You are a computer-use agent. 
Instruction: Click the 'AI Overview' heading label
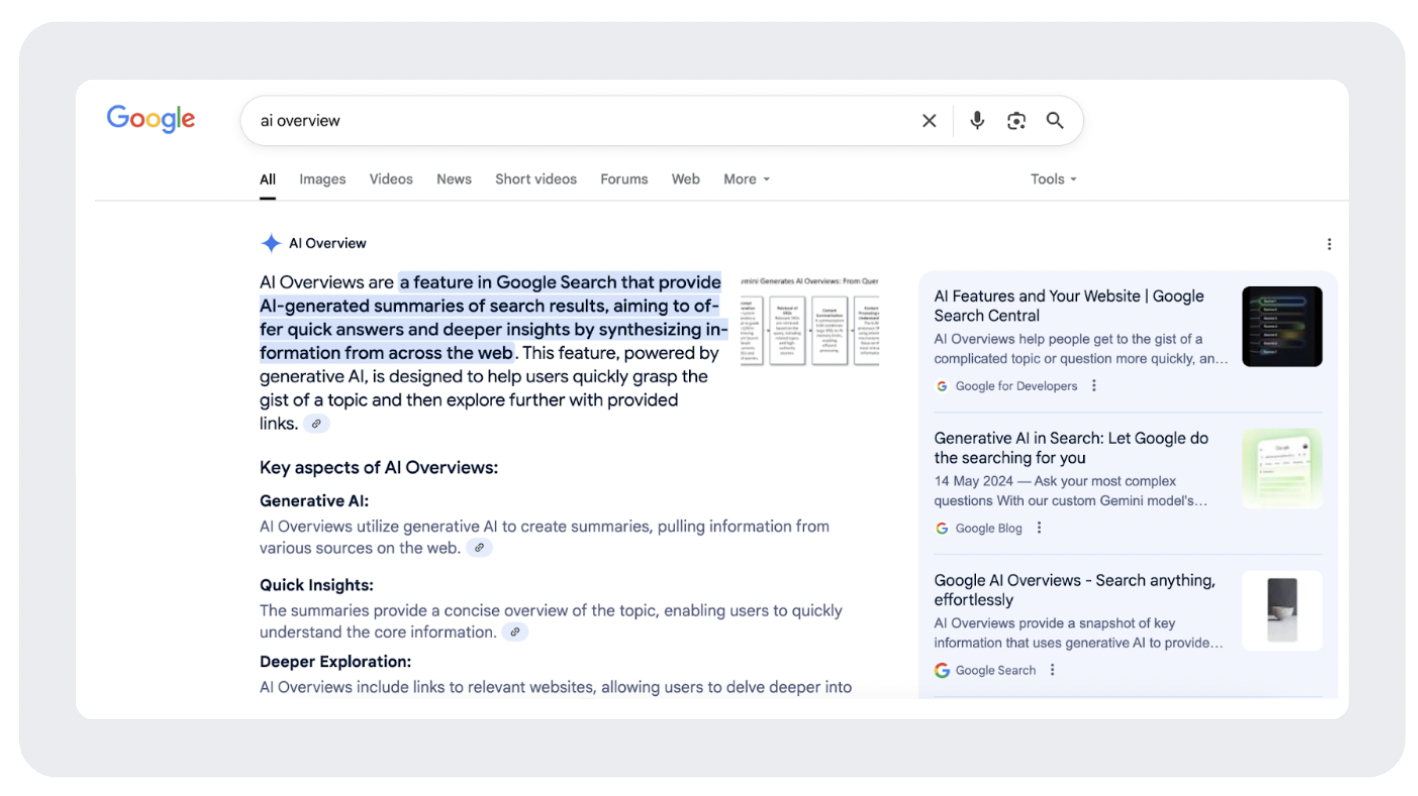328,243
